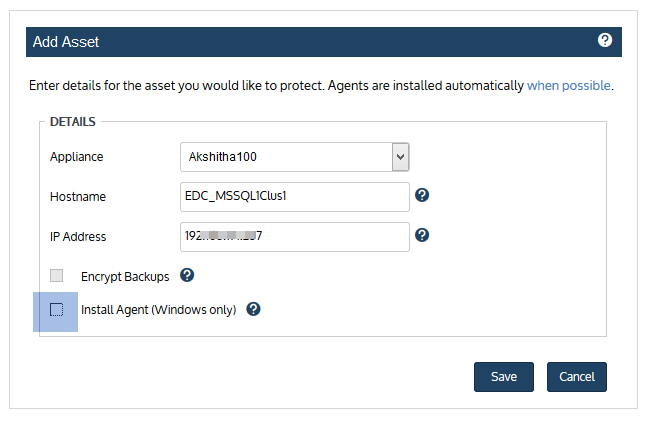
Task: View help icon beside Install Agent option
Action: click(x=253, y=309)
